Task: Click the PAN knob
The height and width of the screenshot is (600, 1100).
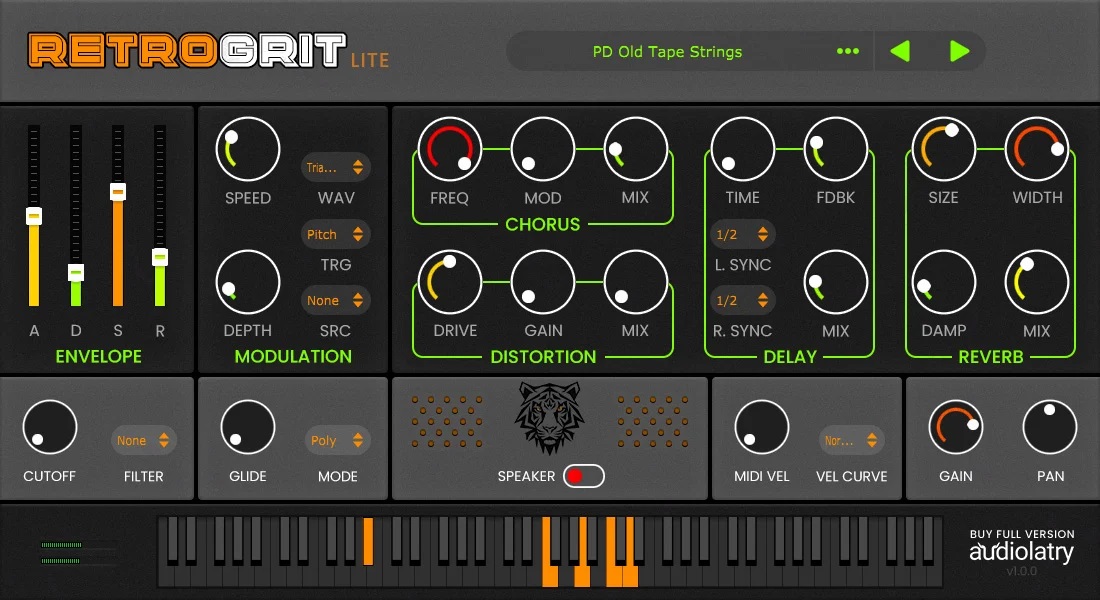Action: [1049, 427]
